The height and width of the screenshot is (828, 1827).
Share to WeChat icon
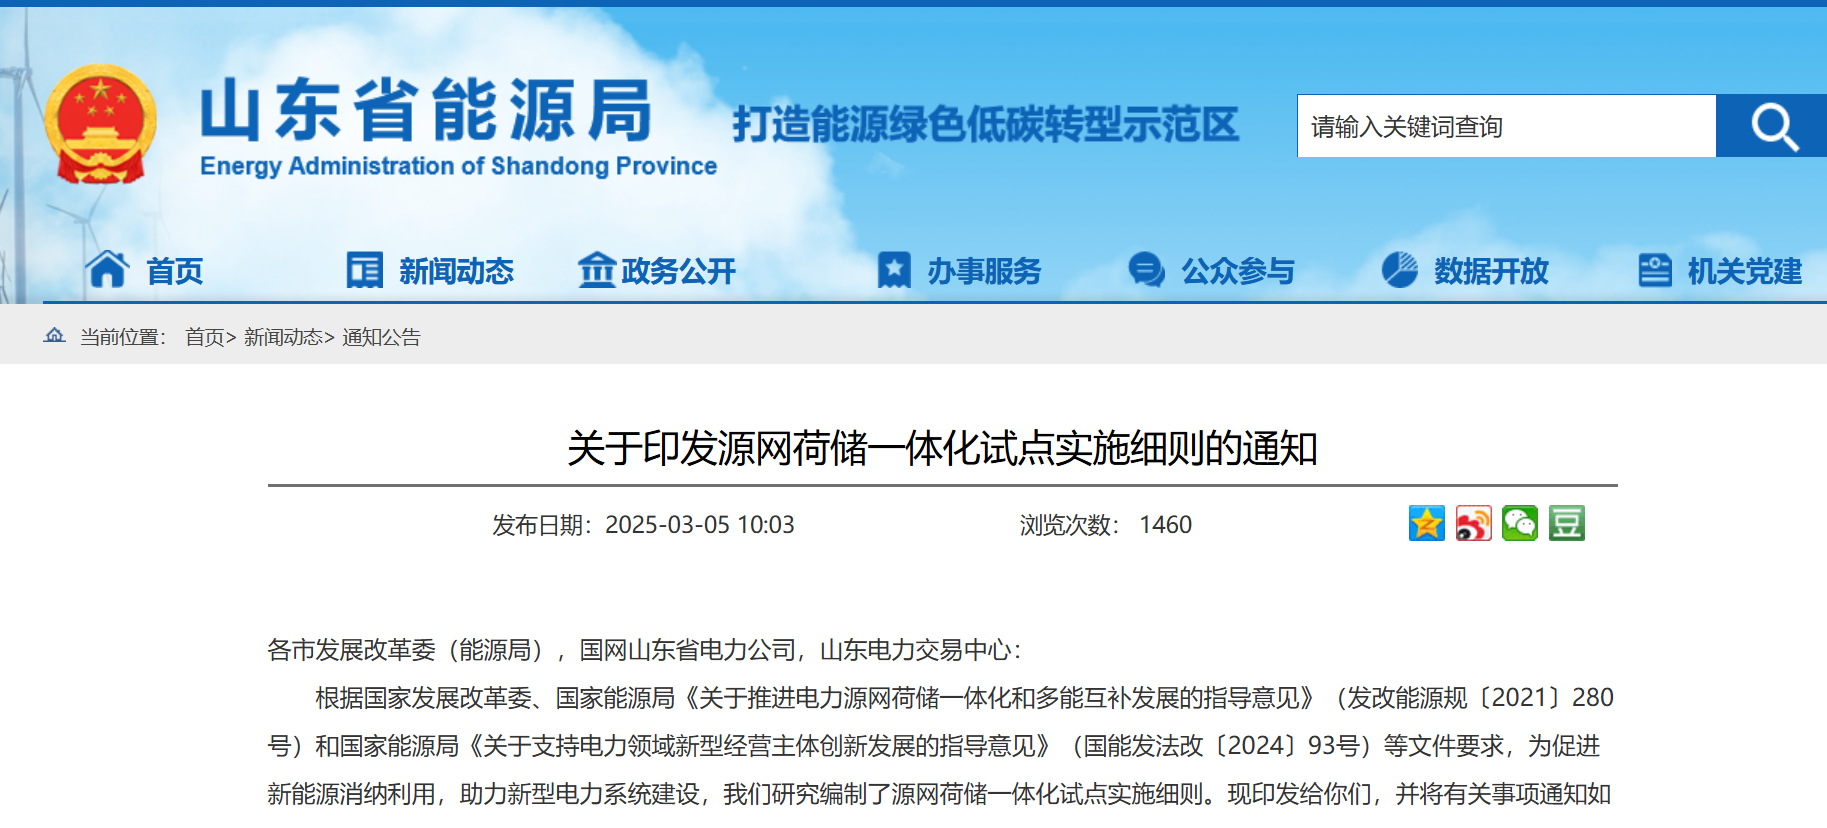1520,523
